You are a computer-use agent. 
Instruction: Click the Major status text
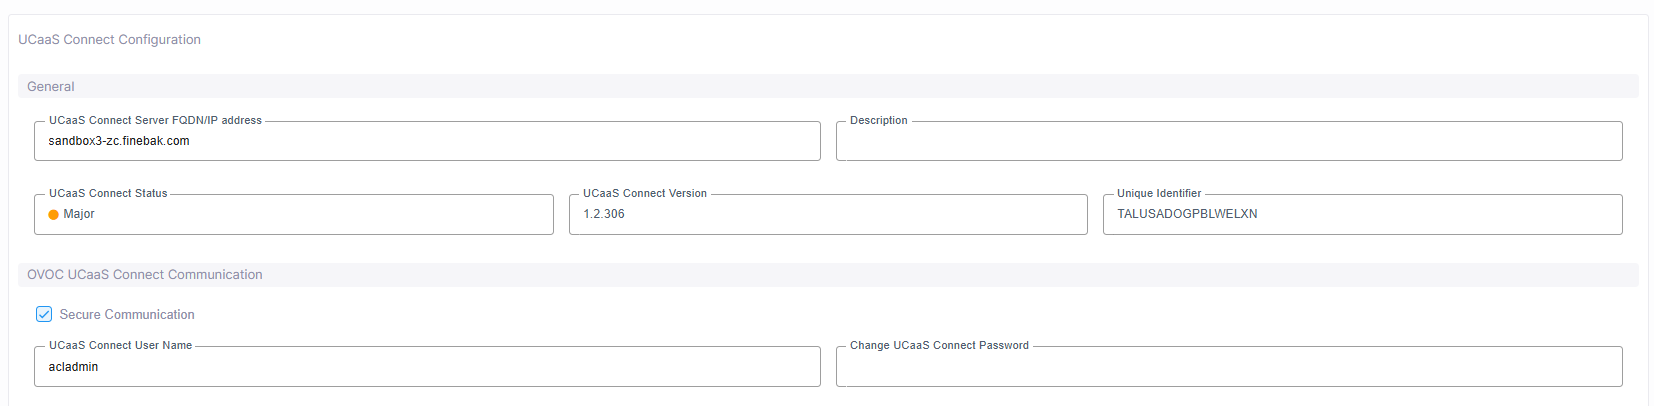tap(79, 214)
